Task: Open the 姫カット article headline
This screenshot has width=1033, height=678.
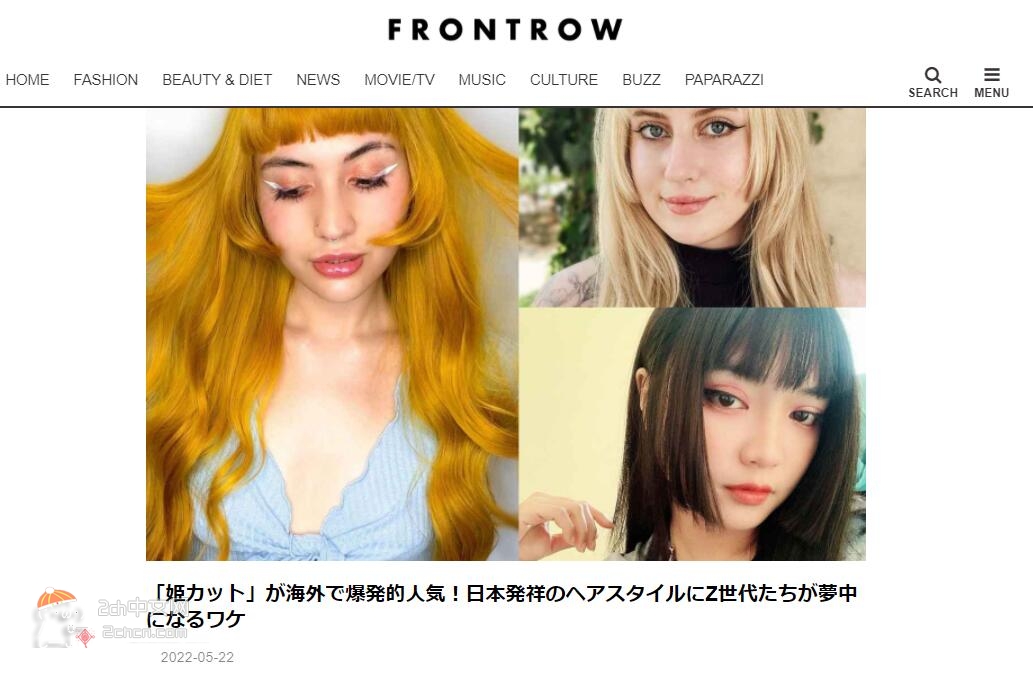Action: pos(501,606)
